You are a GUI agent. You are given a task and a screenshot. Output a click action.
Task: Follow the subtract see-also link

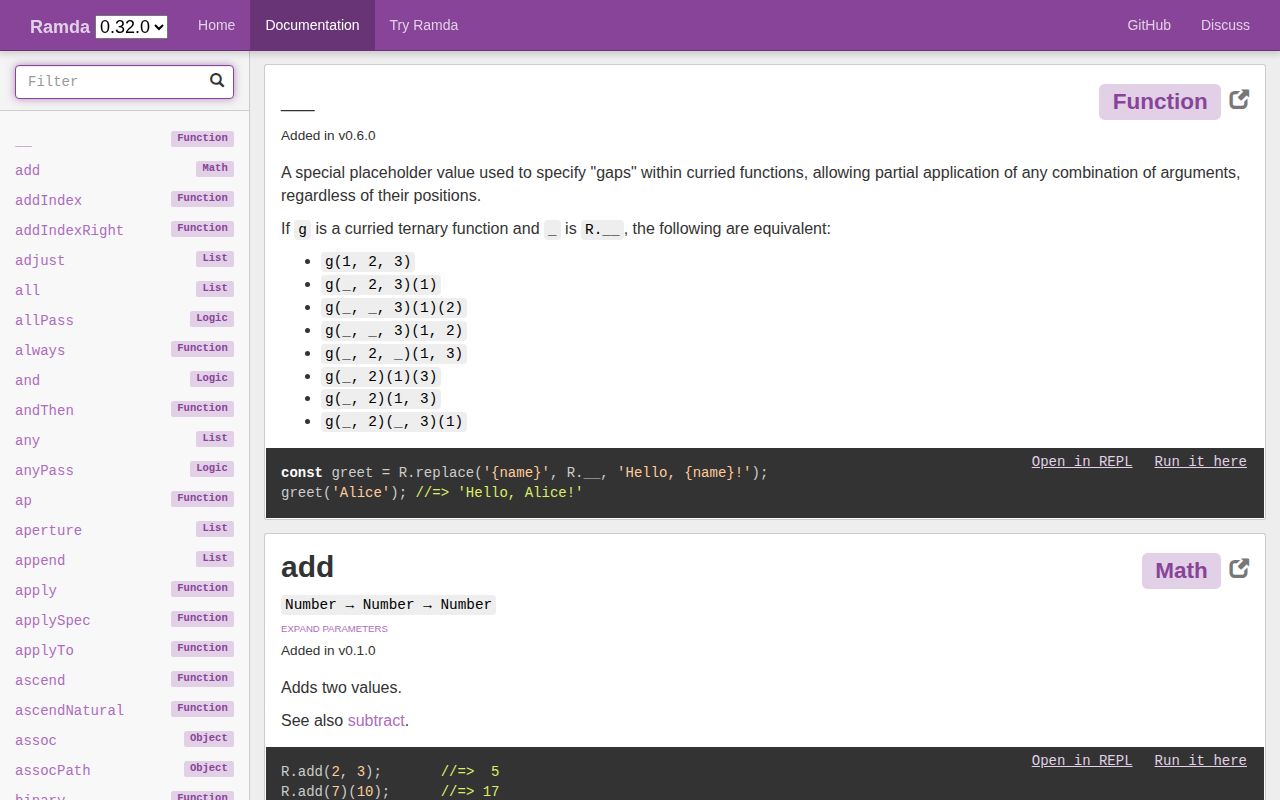coord(376,720)
